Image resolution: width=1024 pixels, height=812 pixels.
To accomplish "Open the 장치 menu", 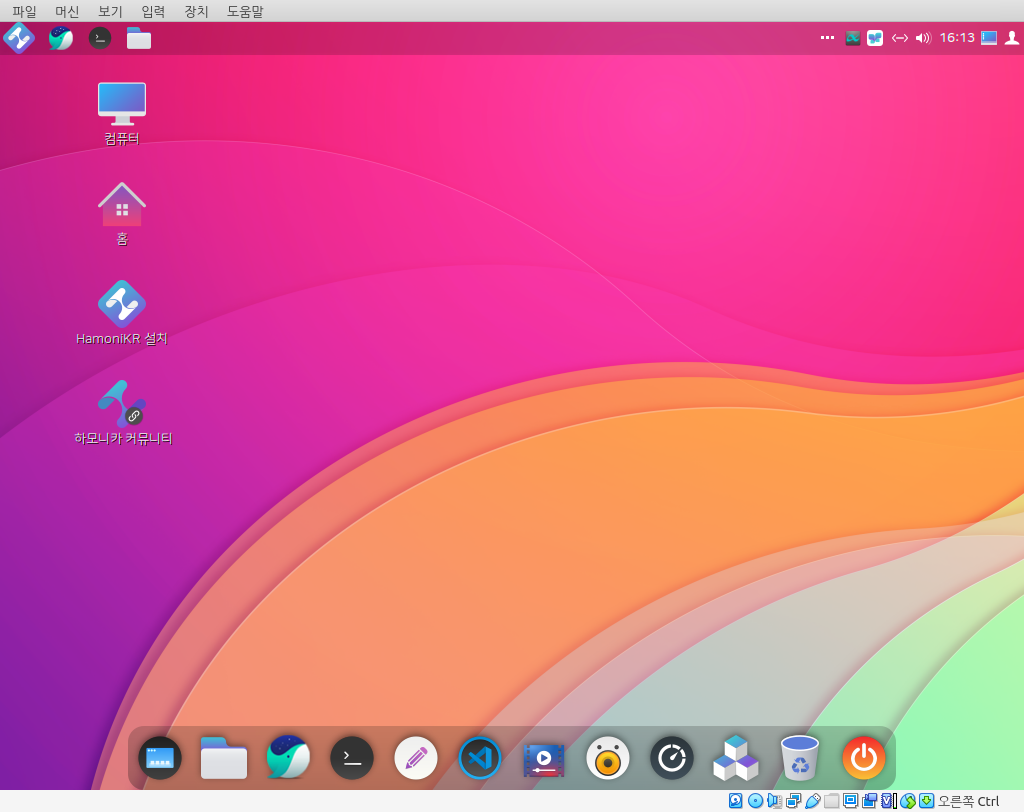I will (196, 11).
